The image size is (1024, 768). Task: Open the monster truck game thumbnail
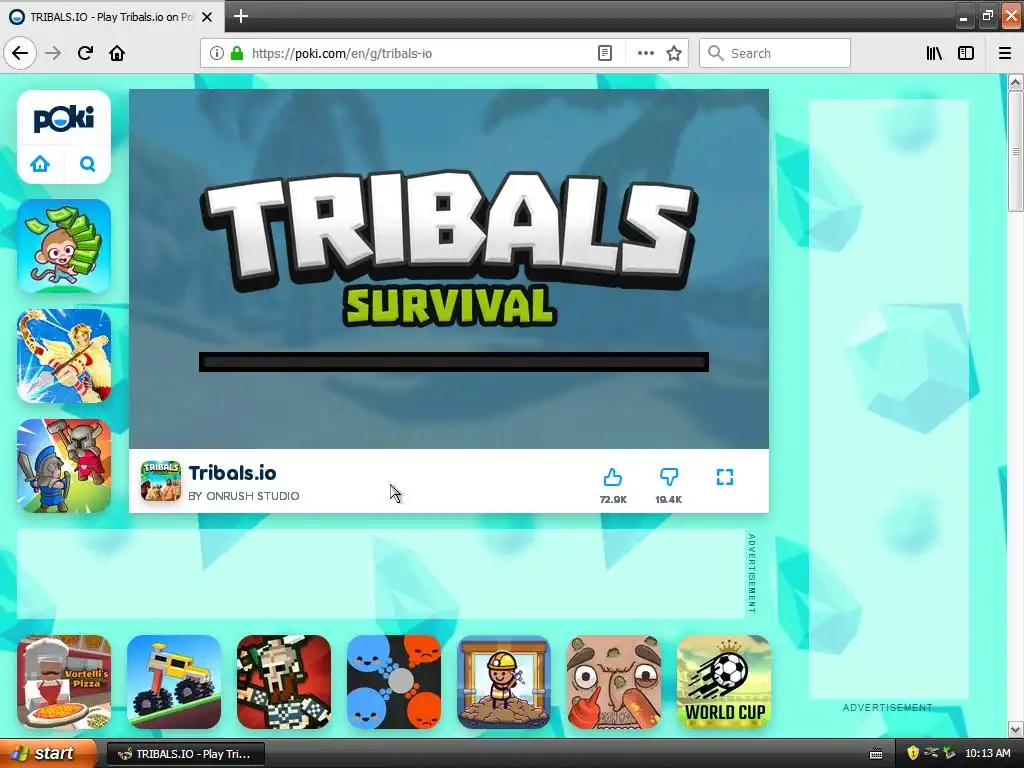174,682
